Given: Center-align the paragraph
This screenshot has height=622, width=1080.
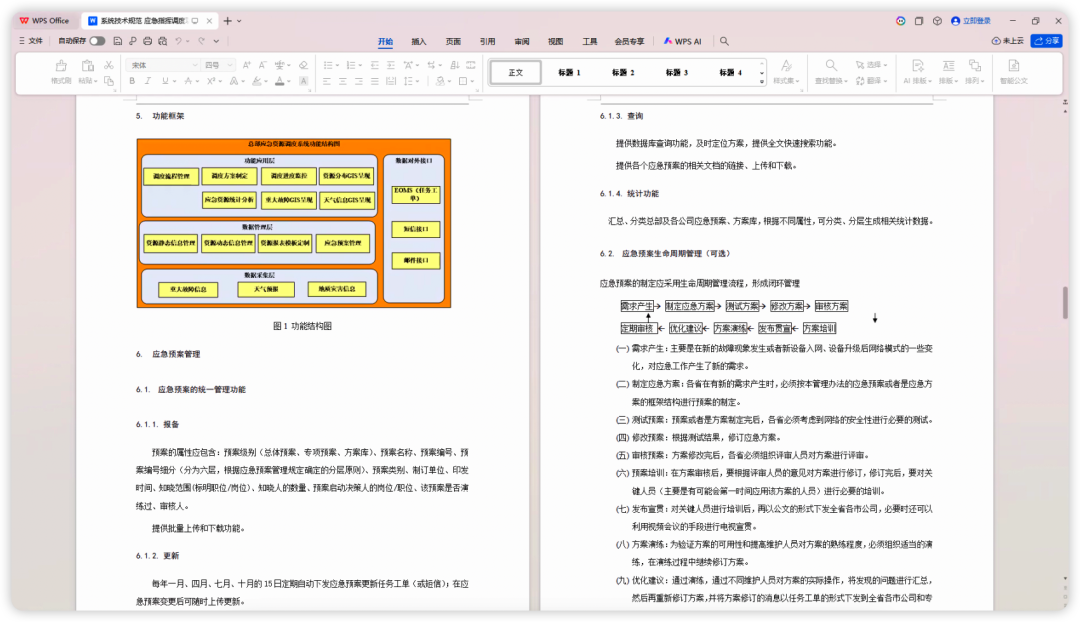Looking at the screenshot, I should pos(342,81).
